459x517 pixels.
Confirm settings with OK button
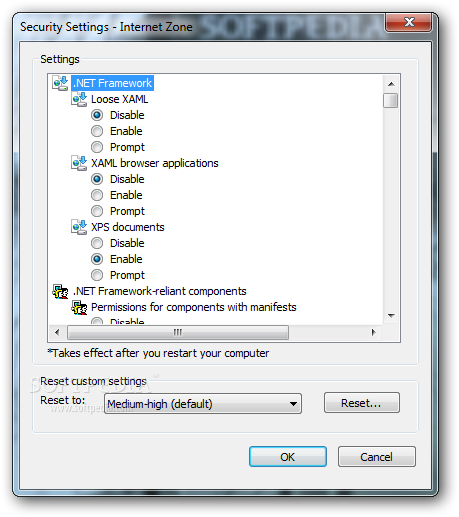click(288, 457)
